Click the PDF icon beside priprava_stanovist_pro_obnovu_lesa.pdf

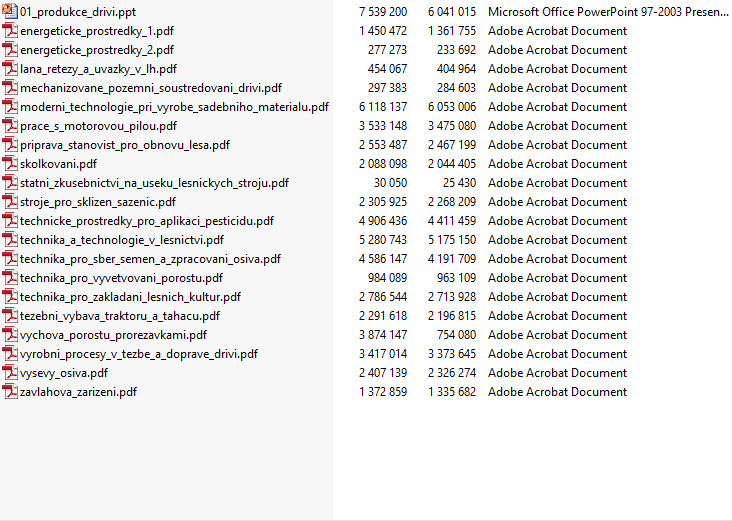pyautogui.click(x=10, y=145)
